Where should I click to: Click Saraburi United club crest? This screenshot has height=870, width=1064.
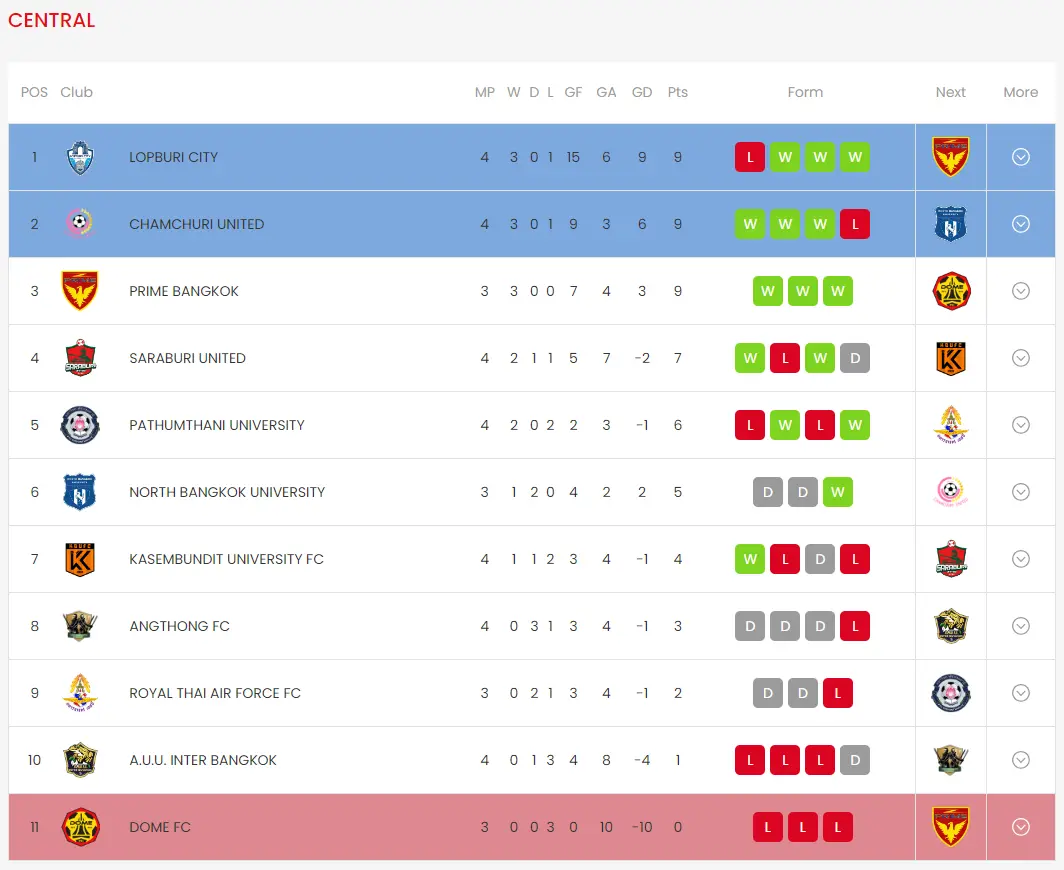(x=80, y=358)
